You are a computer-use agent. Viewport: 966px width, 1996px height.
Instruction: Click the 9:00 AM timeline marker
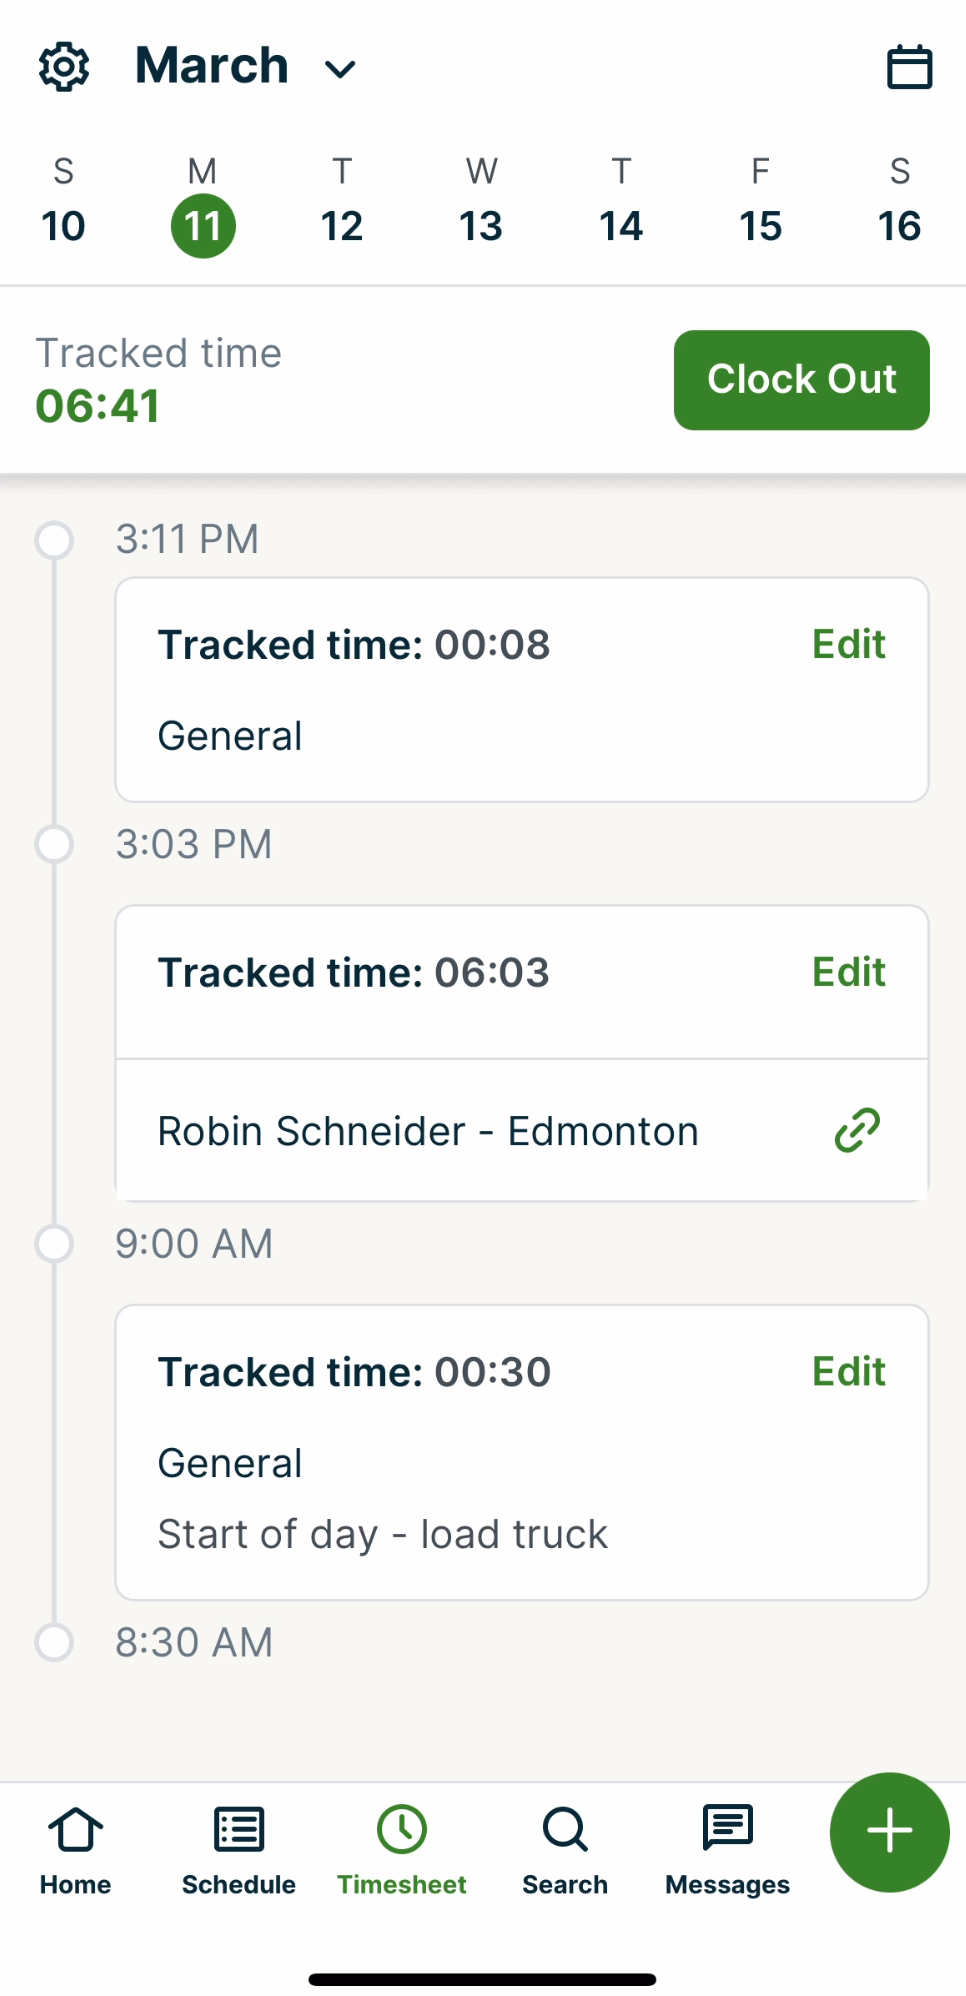tap(54, 1244)
